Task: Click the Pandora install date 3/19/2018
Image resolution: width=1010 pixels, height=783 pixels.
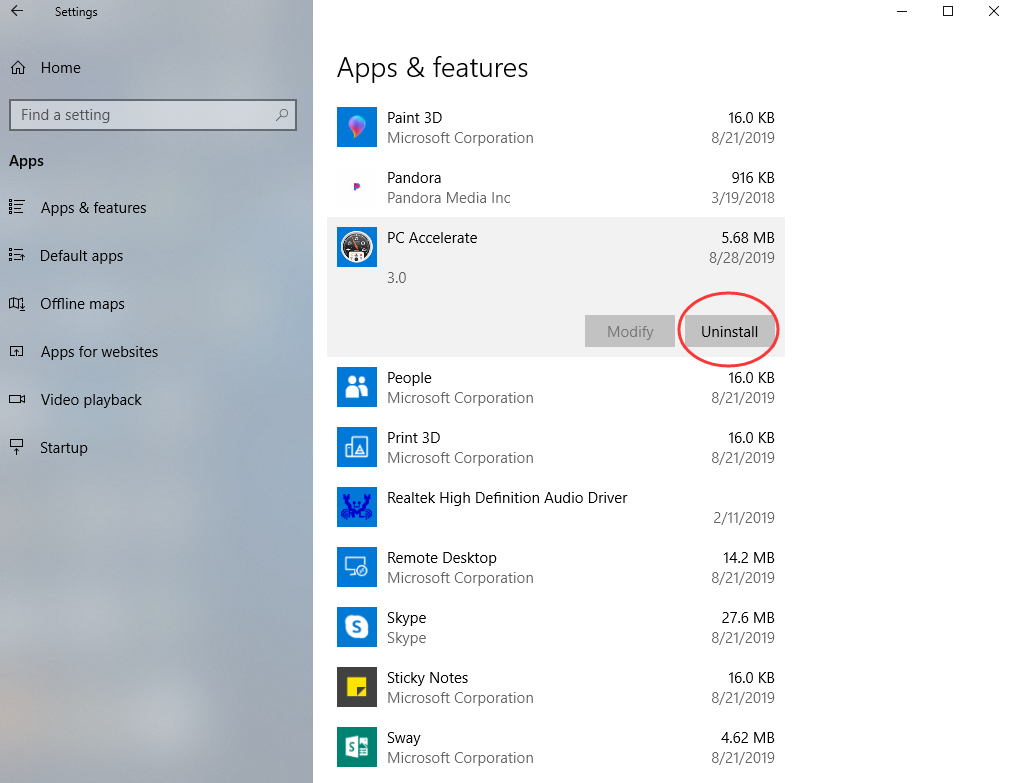Action: pos(743,198)
